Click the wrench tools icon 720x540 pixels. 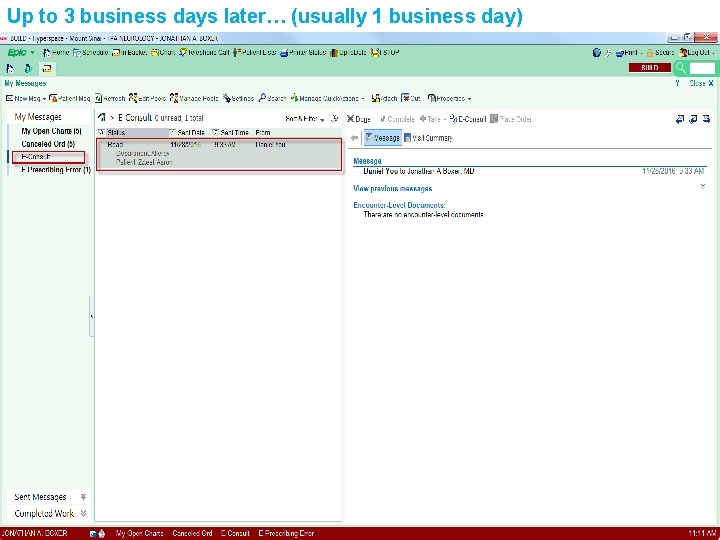608,53
